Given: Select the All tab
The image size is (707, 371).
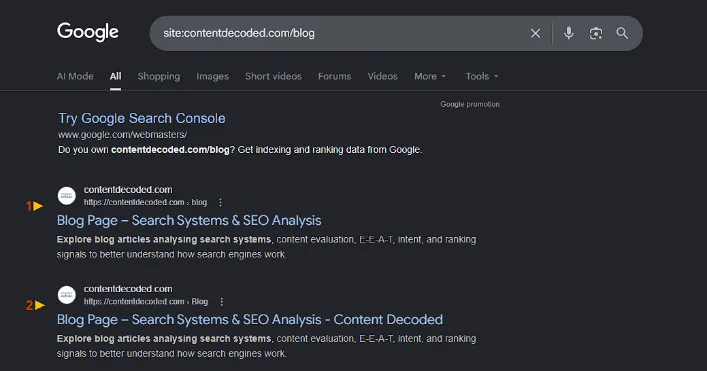Looking at the screenshot, I should (x=115, y=76).
